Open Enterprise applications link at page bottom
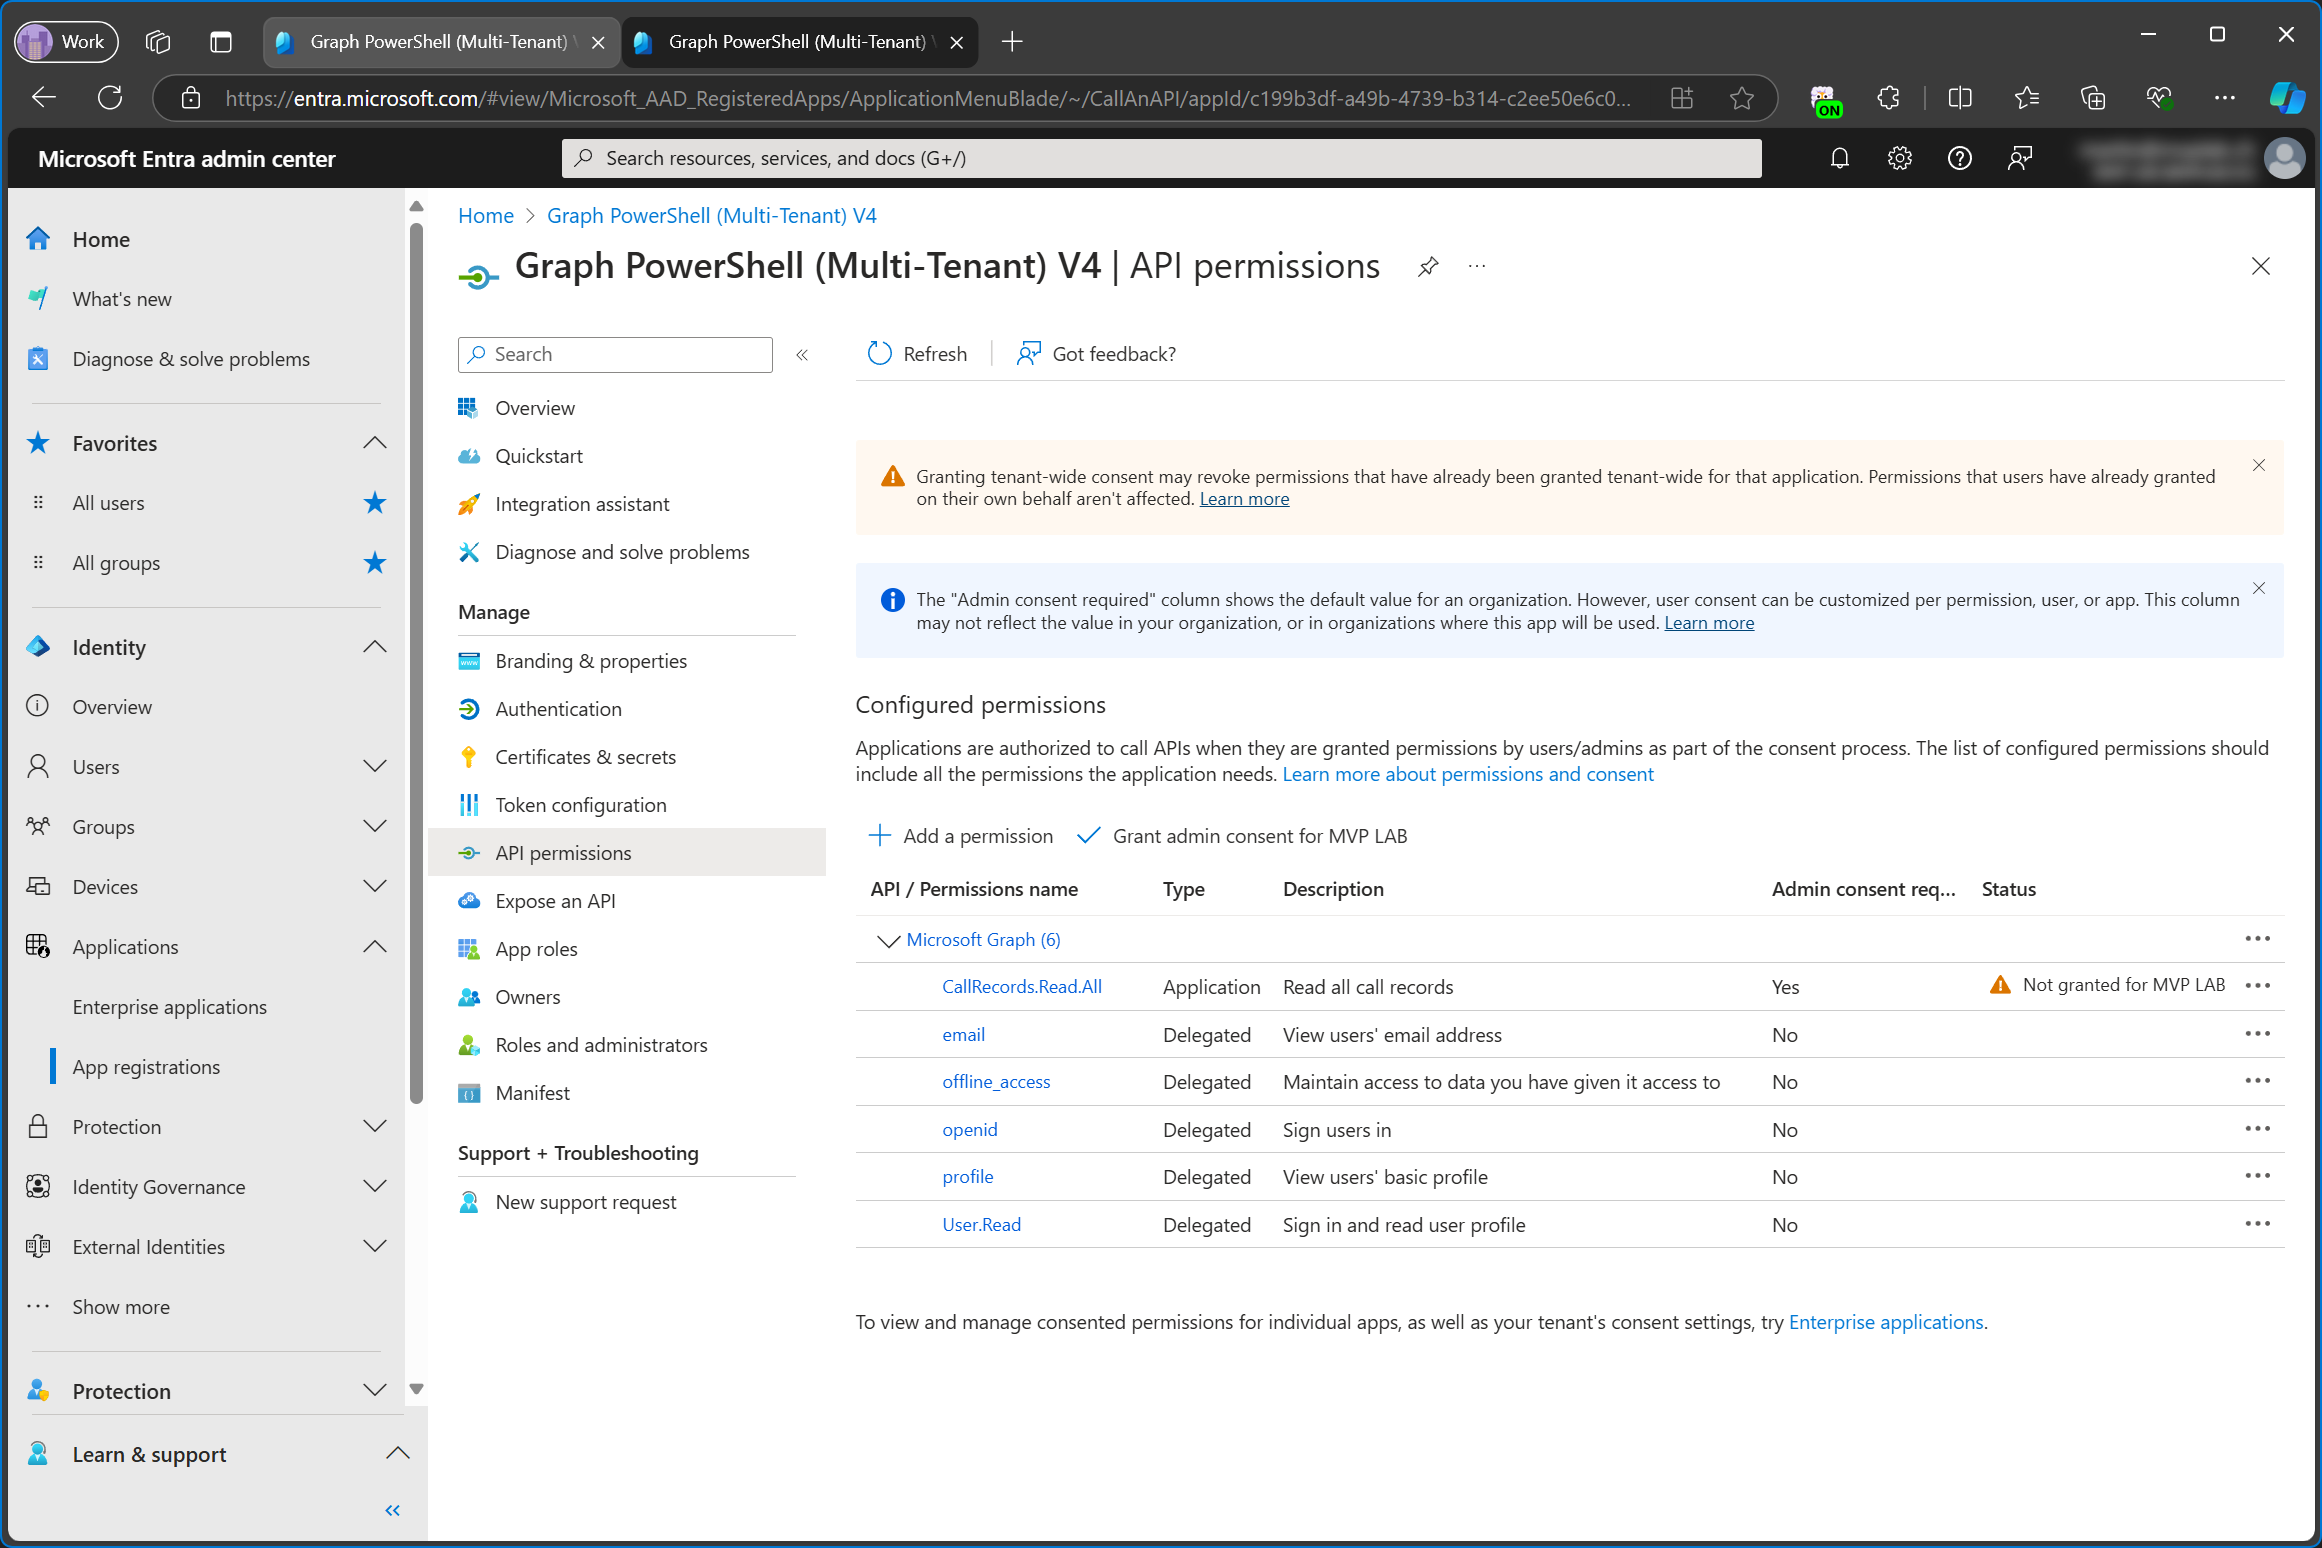 [1885, 1322]
